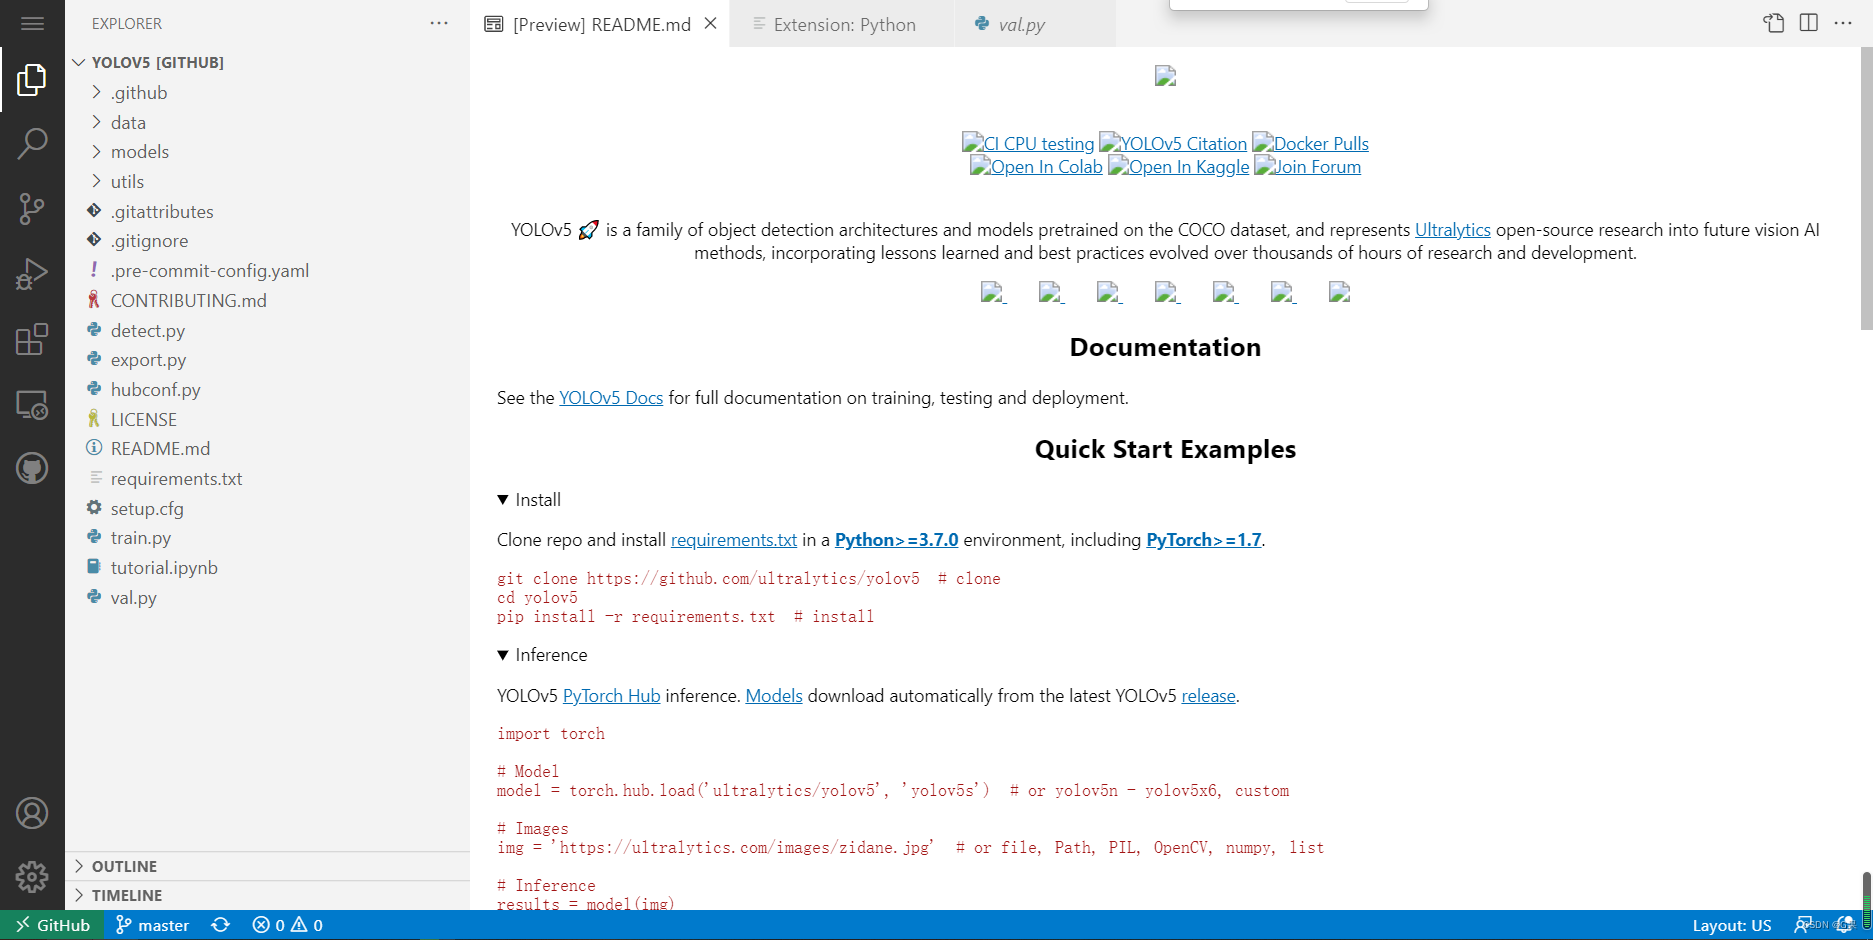Viewport: 1873px width, 940px height.
Task: Follow the Join Forum link
Action: (1307, 166)
